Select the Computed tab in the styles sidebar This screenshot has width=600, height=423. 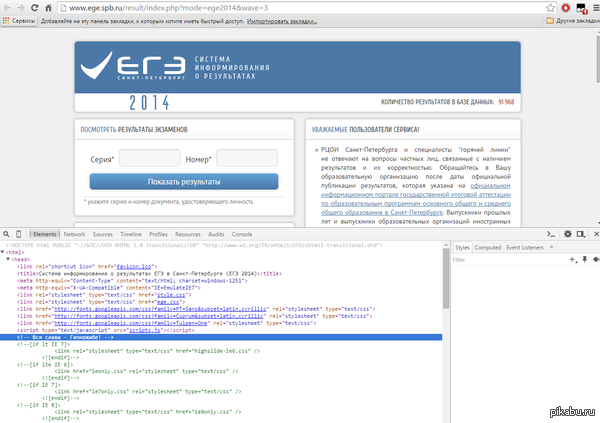click(488, 246)
